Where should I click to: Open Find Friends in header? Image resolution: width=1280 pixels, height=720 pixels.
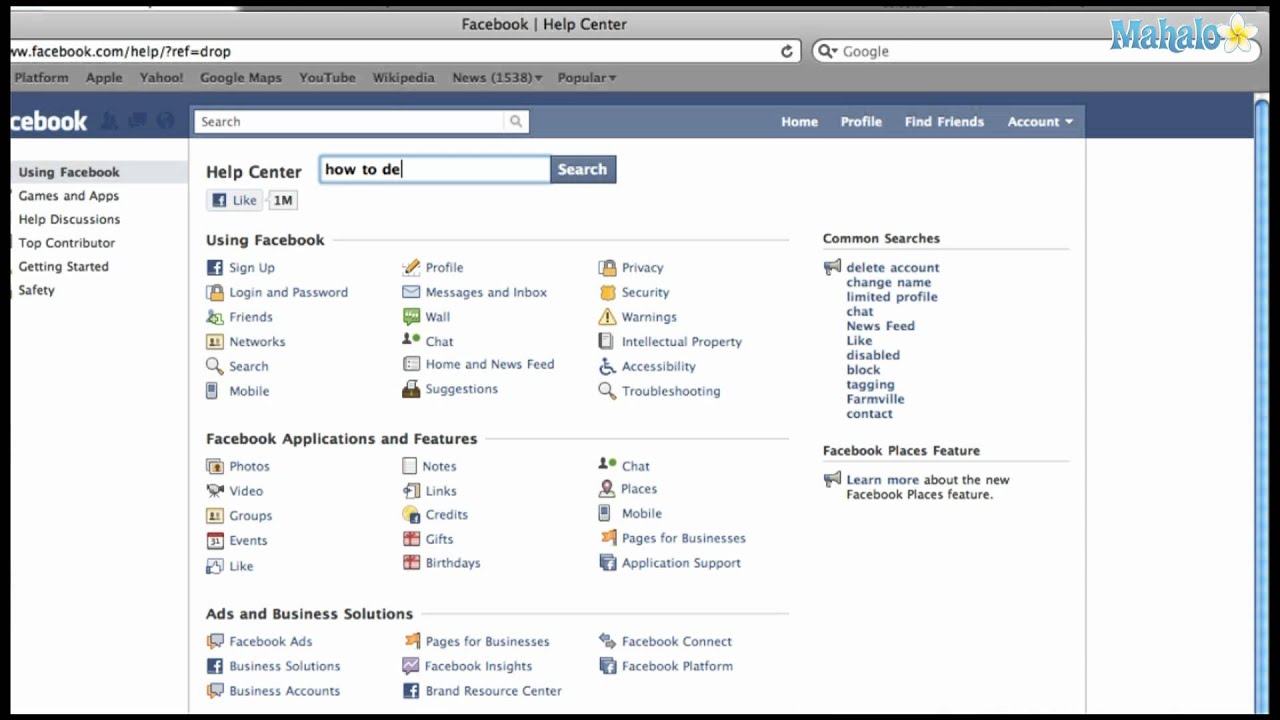944,121
